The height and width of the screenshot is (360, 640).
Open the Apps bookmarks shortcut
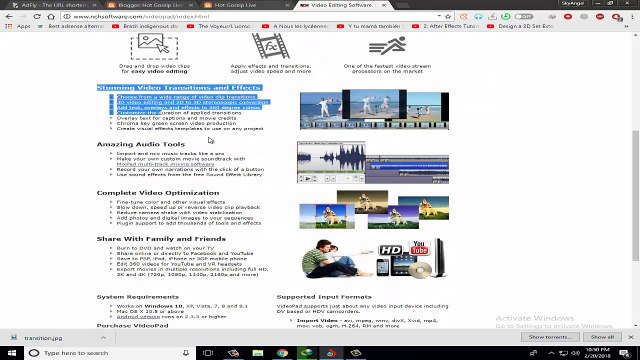18,26
